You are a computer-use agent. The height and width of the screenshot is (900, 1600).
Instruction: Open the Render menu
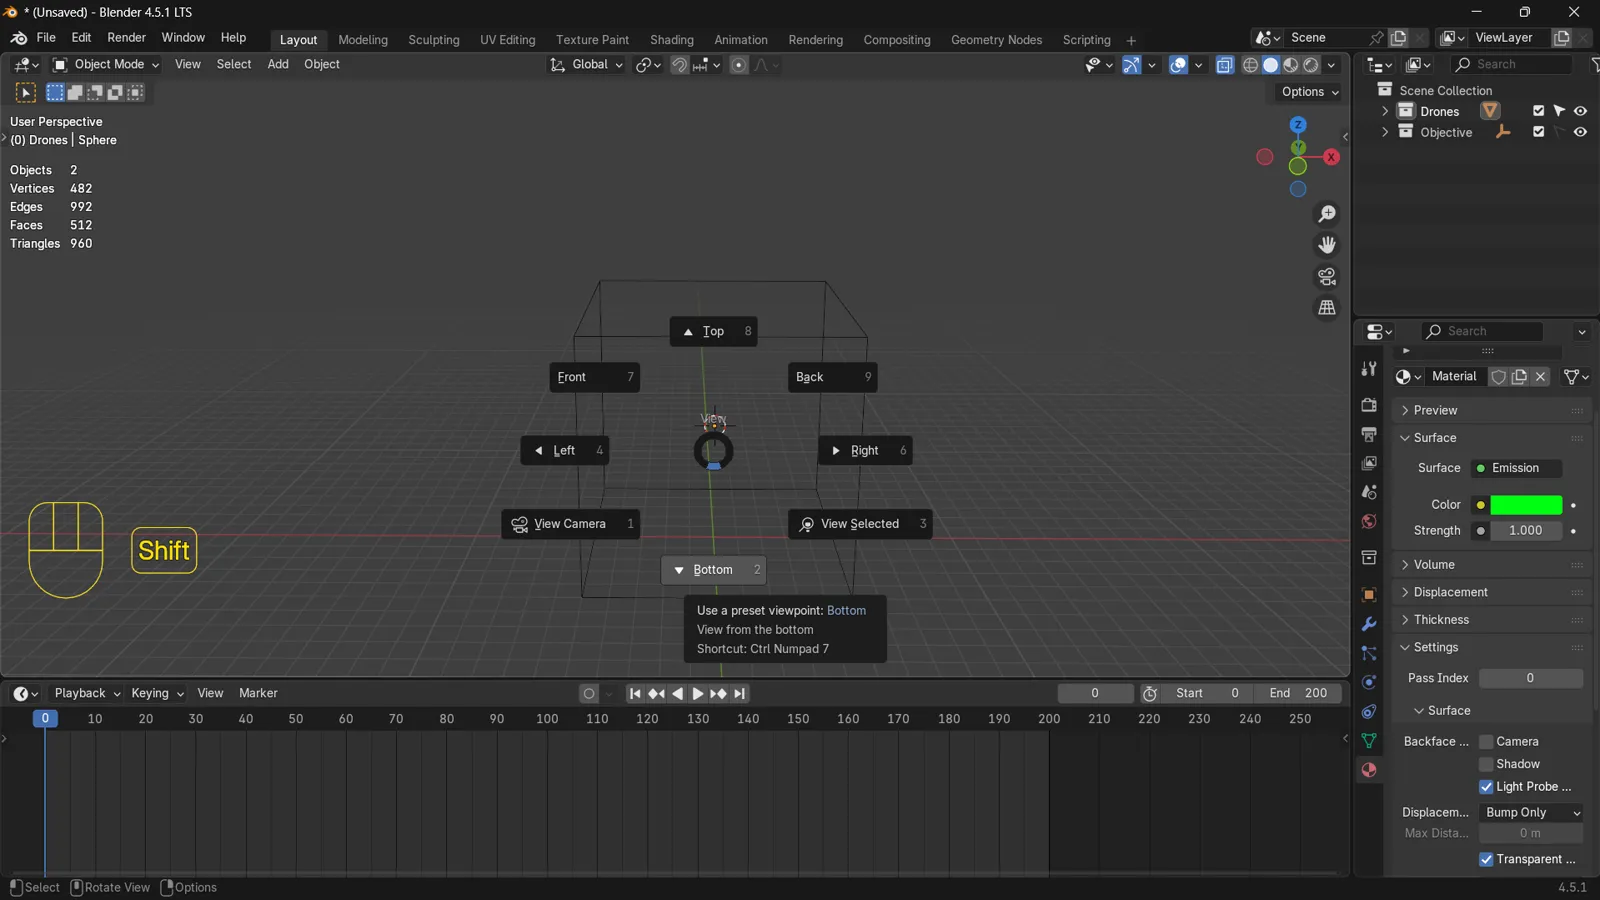pos(126,38)
